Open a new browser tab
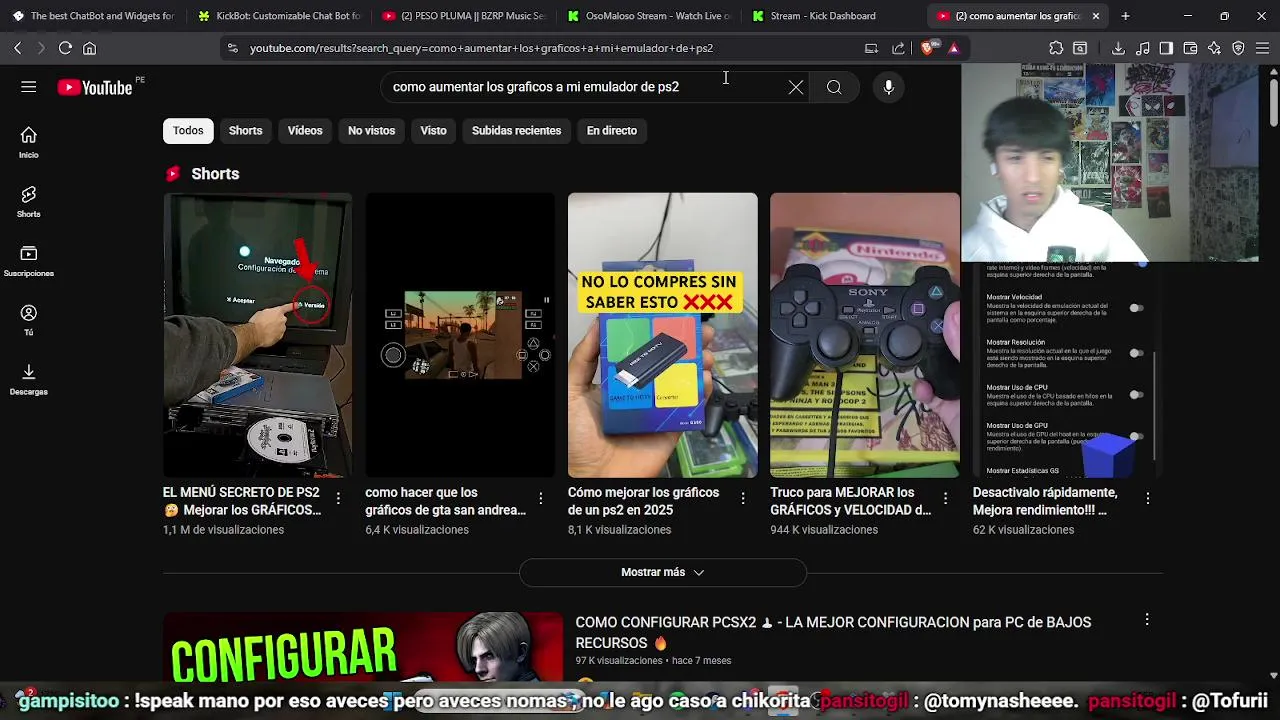1280x720 pixels. click(1125, 16)
